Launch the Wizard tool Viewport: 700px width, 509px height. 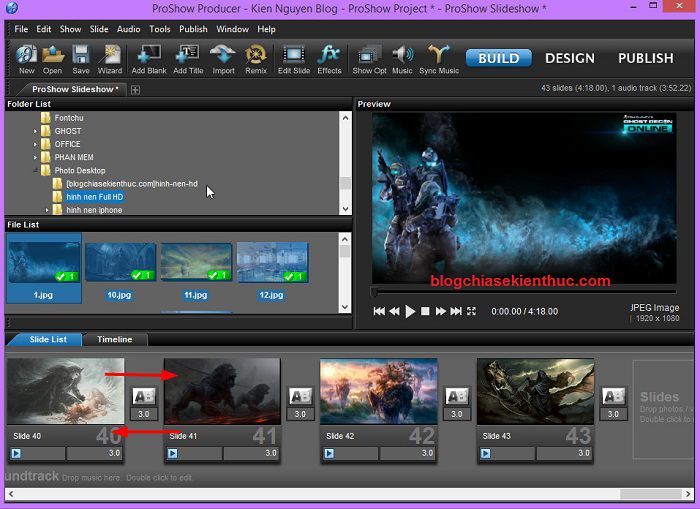[109, 59]
